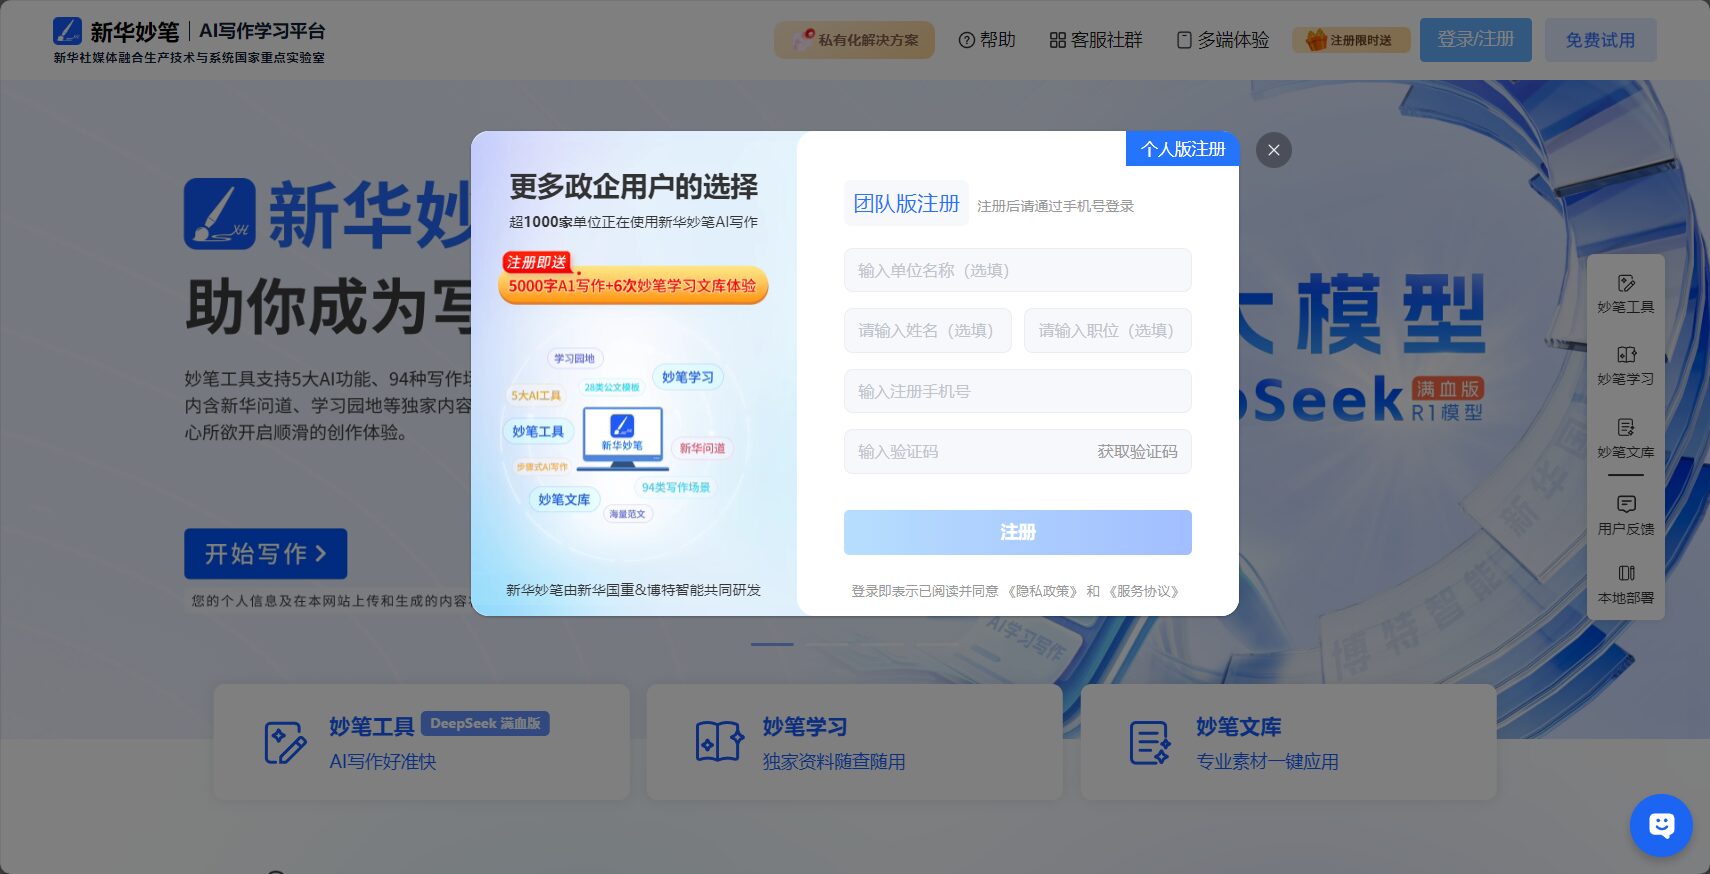
Task: Click the 免费试用 button
Action: (1601, 40)
